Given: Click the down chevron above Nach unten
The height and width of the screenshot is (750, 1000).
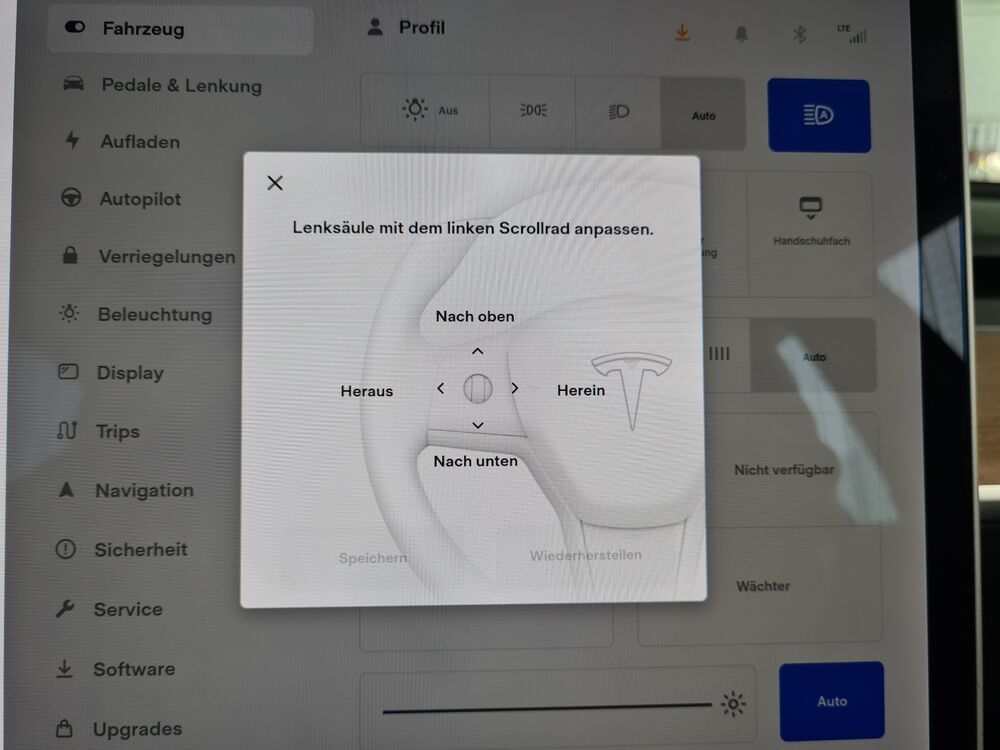Looking at the screenshot, I should pos(477,425).
